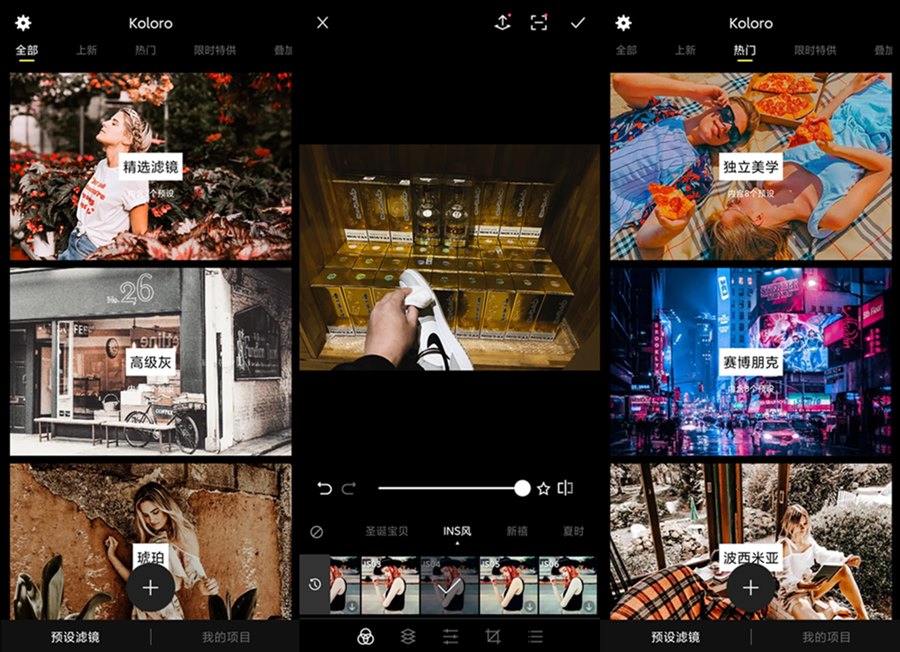Open the adjustment sliders tool icon
Screen dimensions: 900x652
pyautogui.click(x=450, y=635)
